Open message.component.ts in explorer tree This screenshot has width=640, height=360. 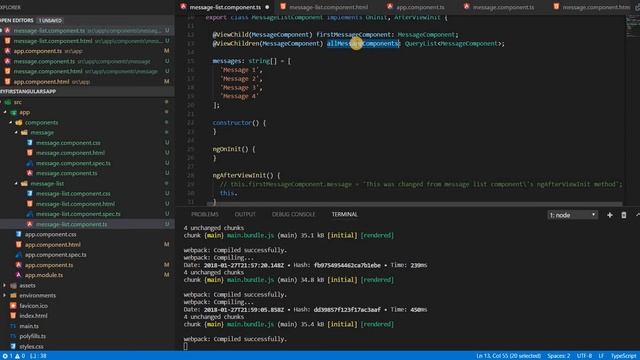coord(67,173)
